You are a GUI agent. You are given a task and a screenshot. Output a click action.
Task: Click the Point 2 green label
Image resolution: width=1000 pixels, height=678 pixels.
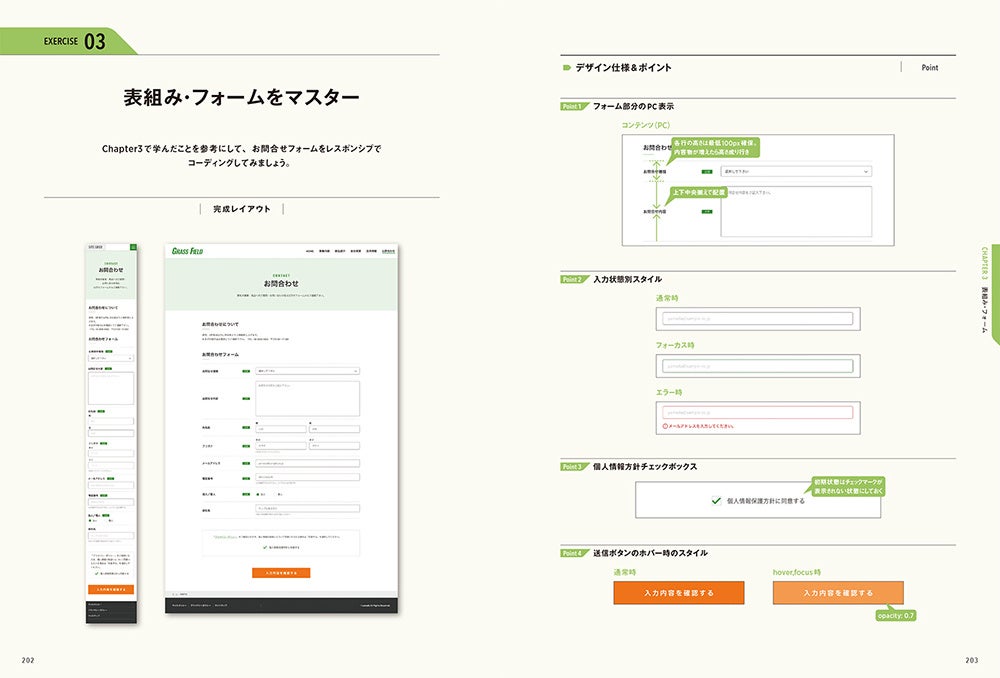click(573, 279)
